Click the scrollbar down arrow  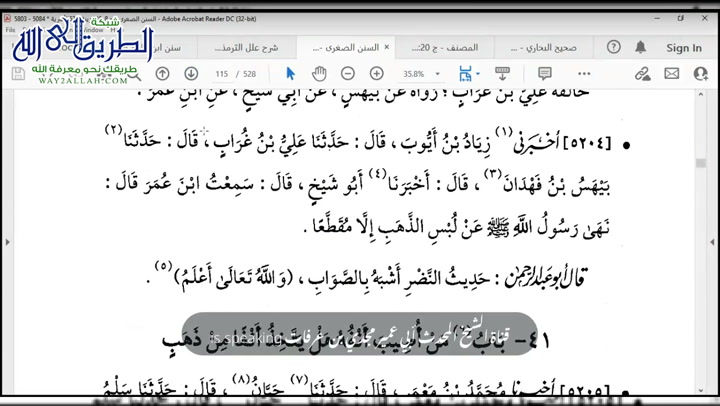tap(700, 390)
